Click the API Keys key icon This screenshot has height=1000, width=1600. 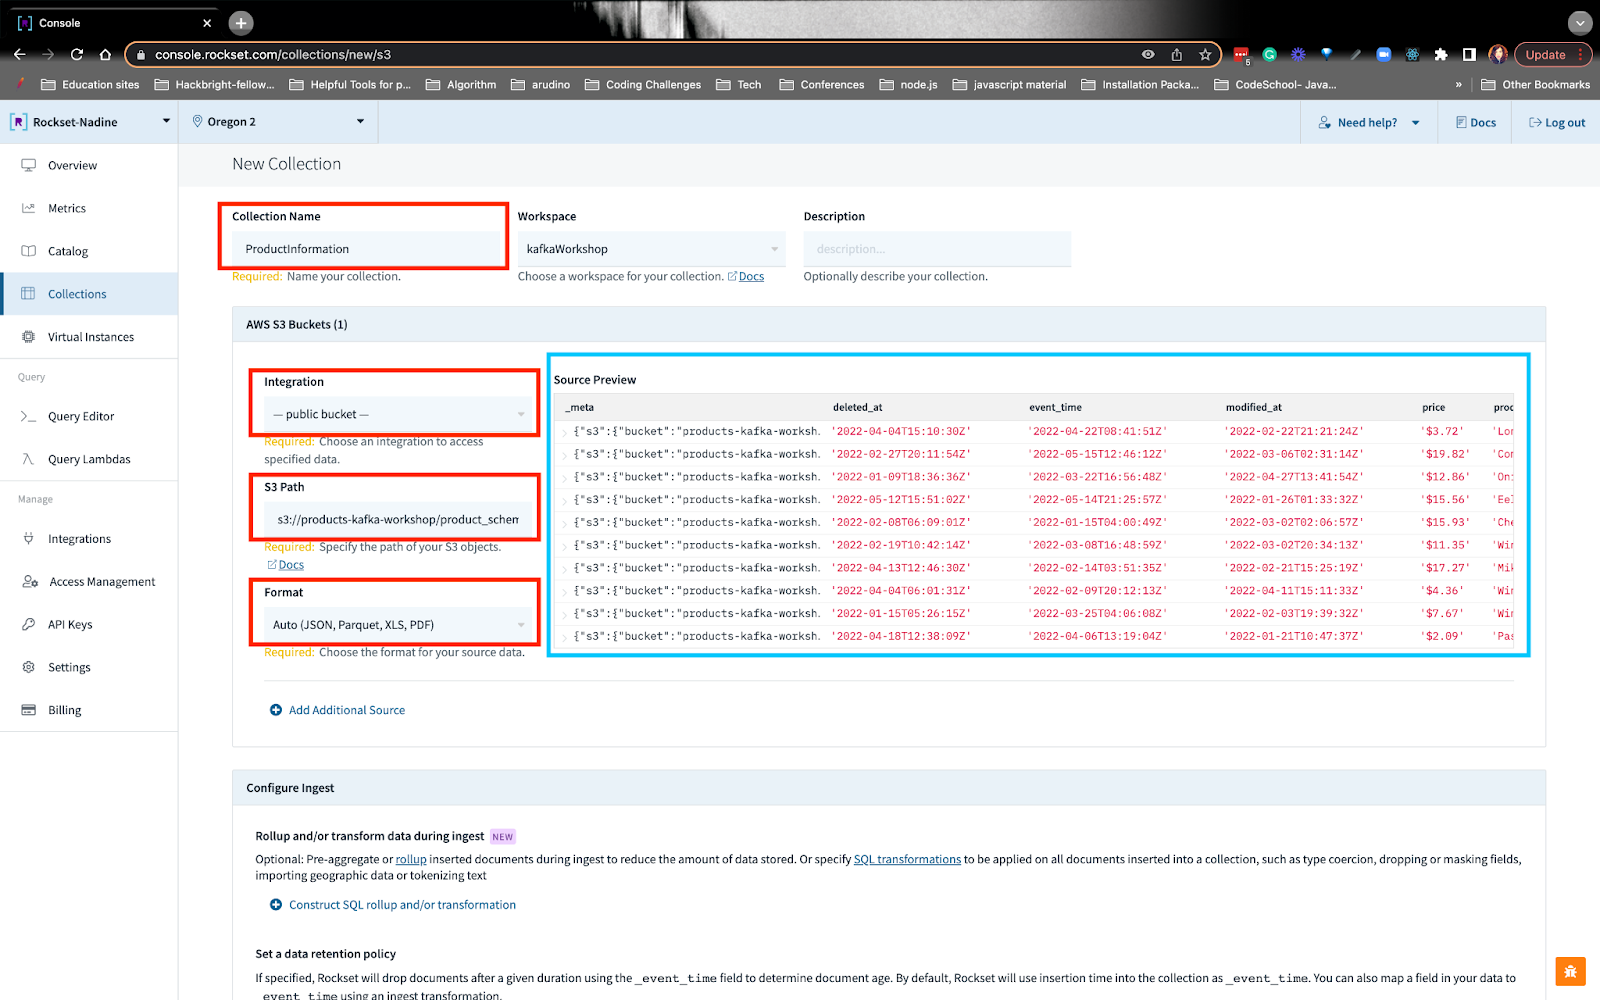(x=28, y=624)
